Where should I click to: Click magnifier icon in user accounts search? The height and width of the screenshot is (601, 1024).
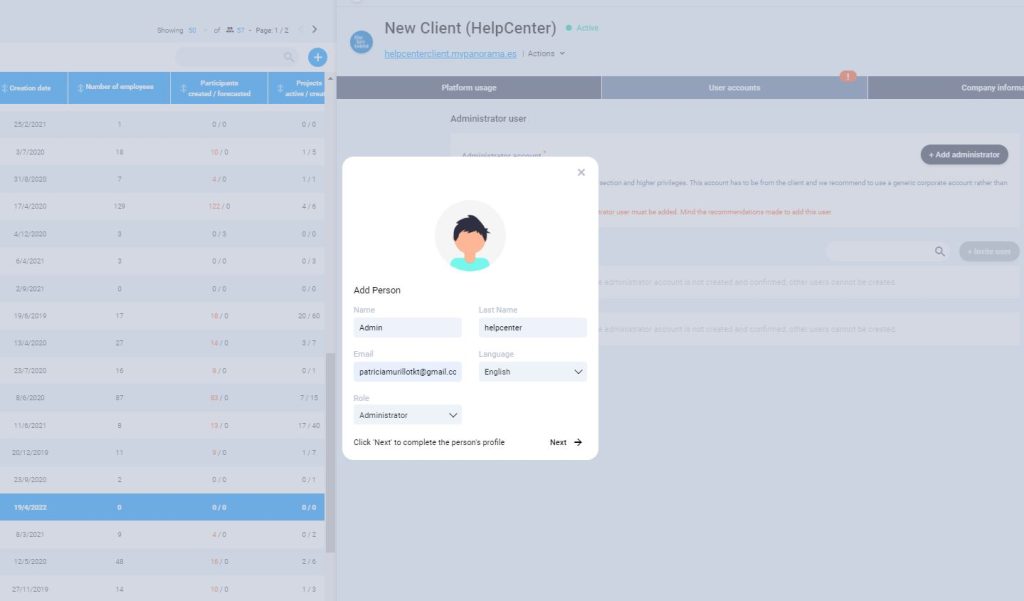click(x=939, y=252)
